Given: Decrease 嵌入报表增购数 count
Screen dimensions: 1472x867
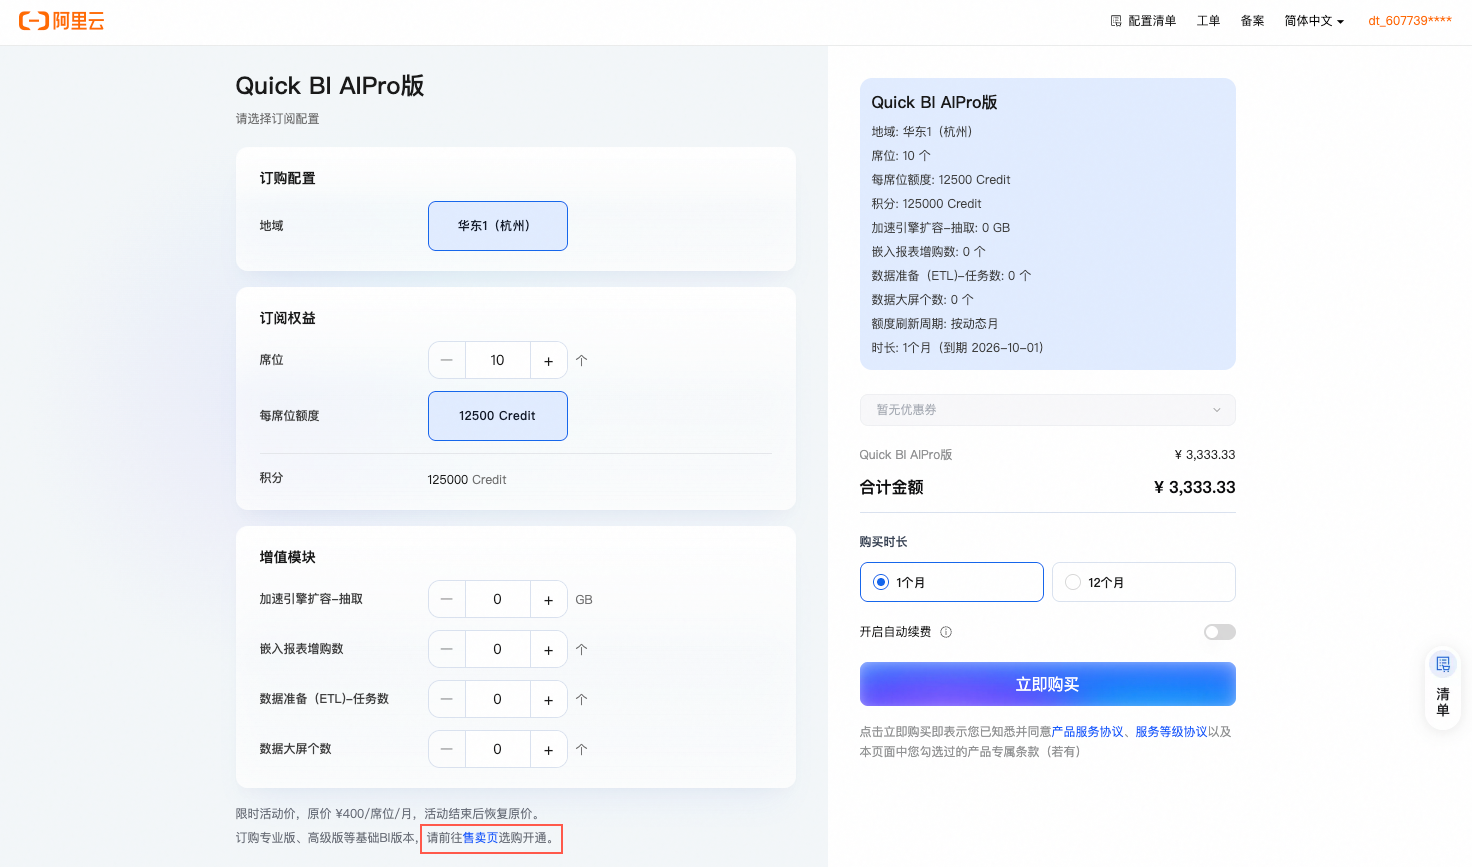Looking at the screenshot, I should point(447,649).
